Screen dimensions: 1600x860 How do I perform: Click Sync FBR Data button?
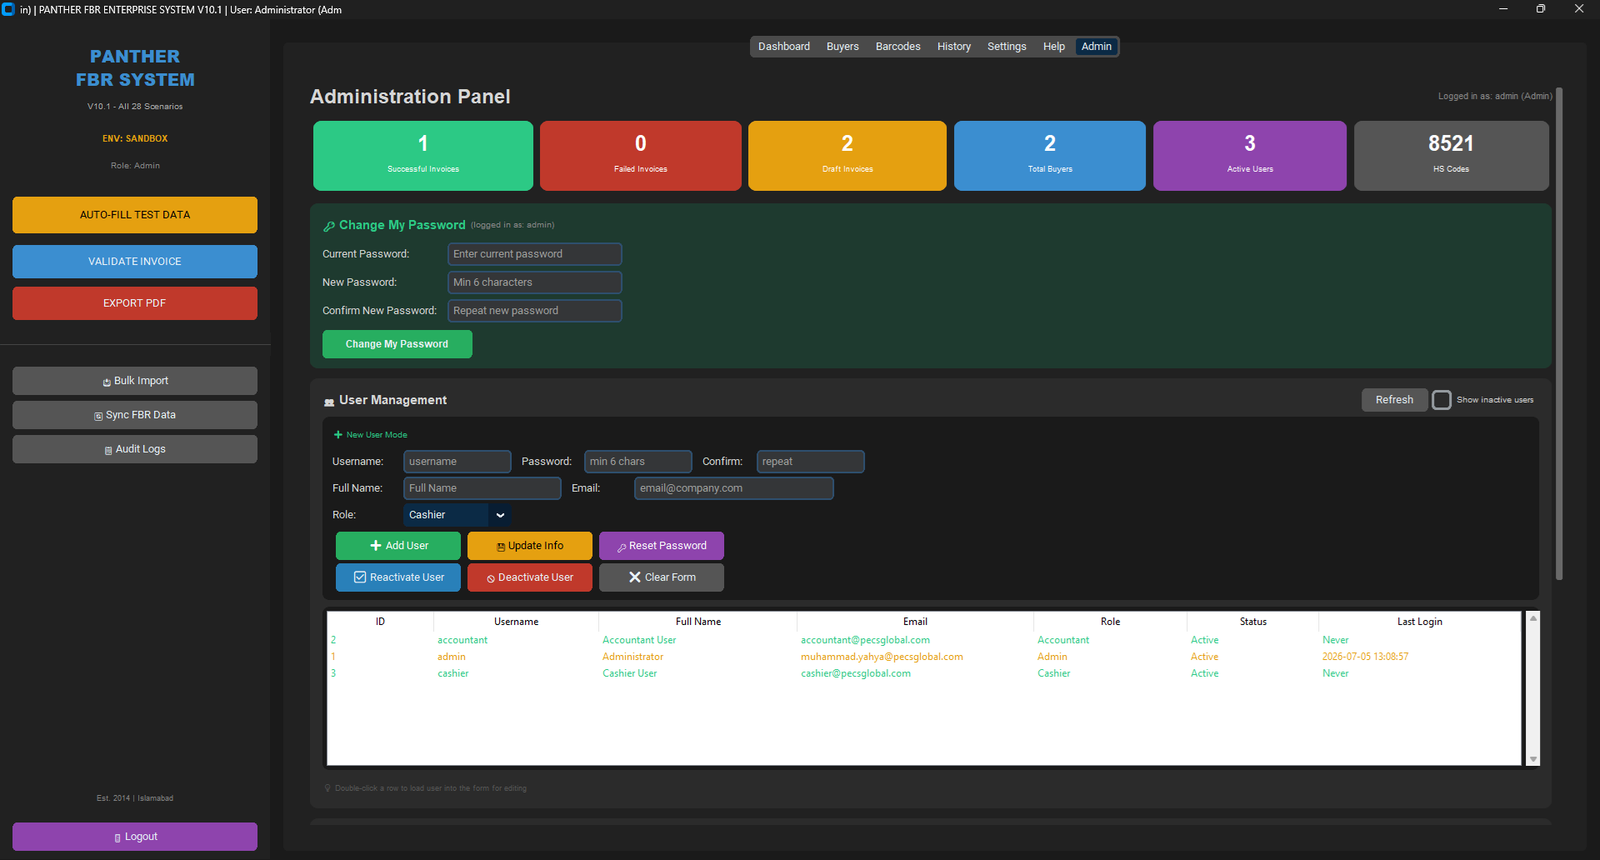(x=135, y=415)
